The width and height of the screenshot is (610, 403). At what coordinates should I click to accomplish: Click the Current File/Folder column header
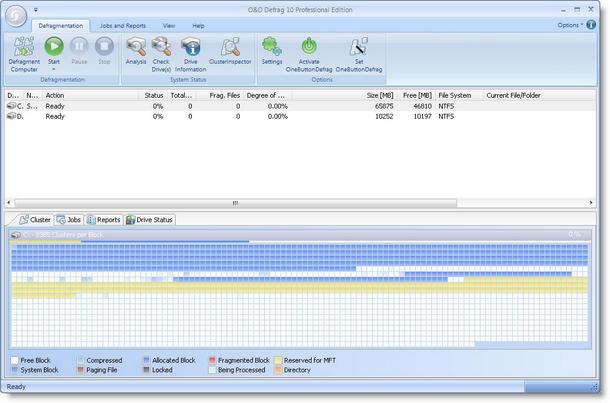(x=539, y=95)
